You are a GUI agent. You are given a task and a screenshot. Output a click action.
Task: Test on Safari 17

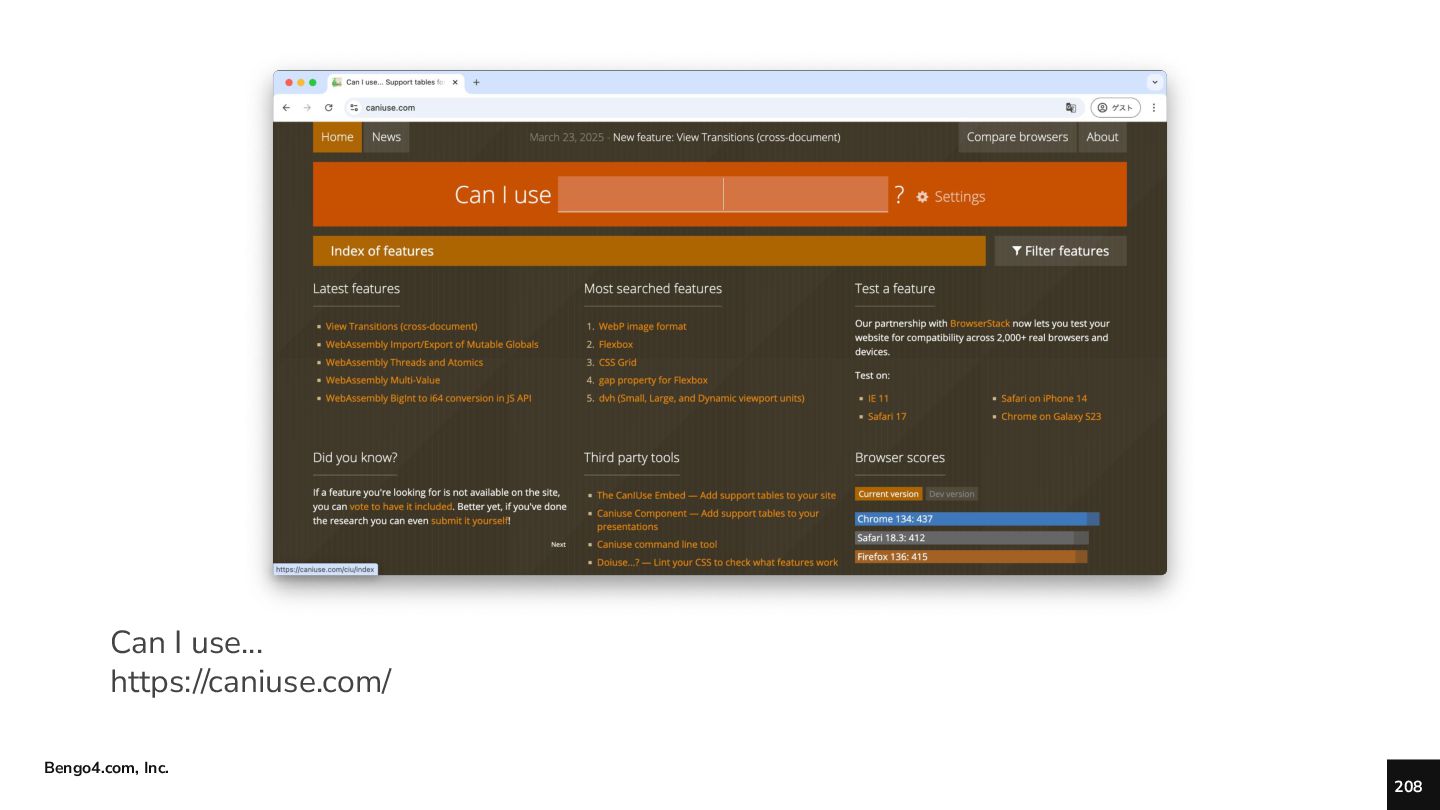[887, 416]
